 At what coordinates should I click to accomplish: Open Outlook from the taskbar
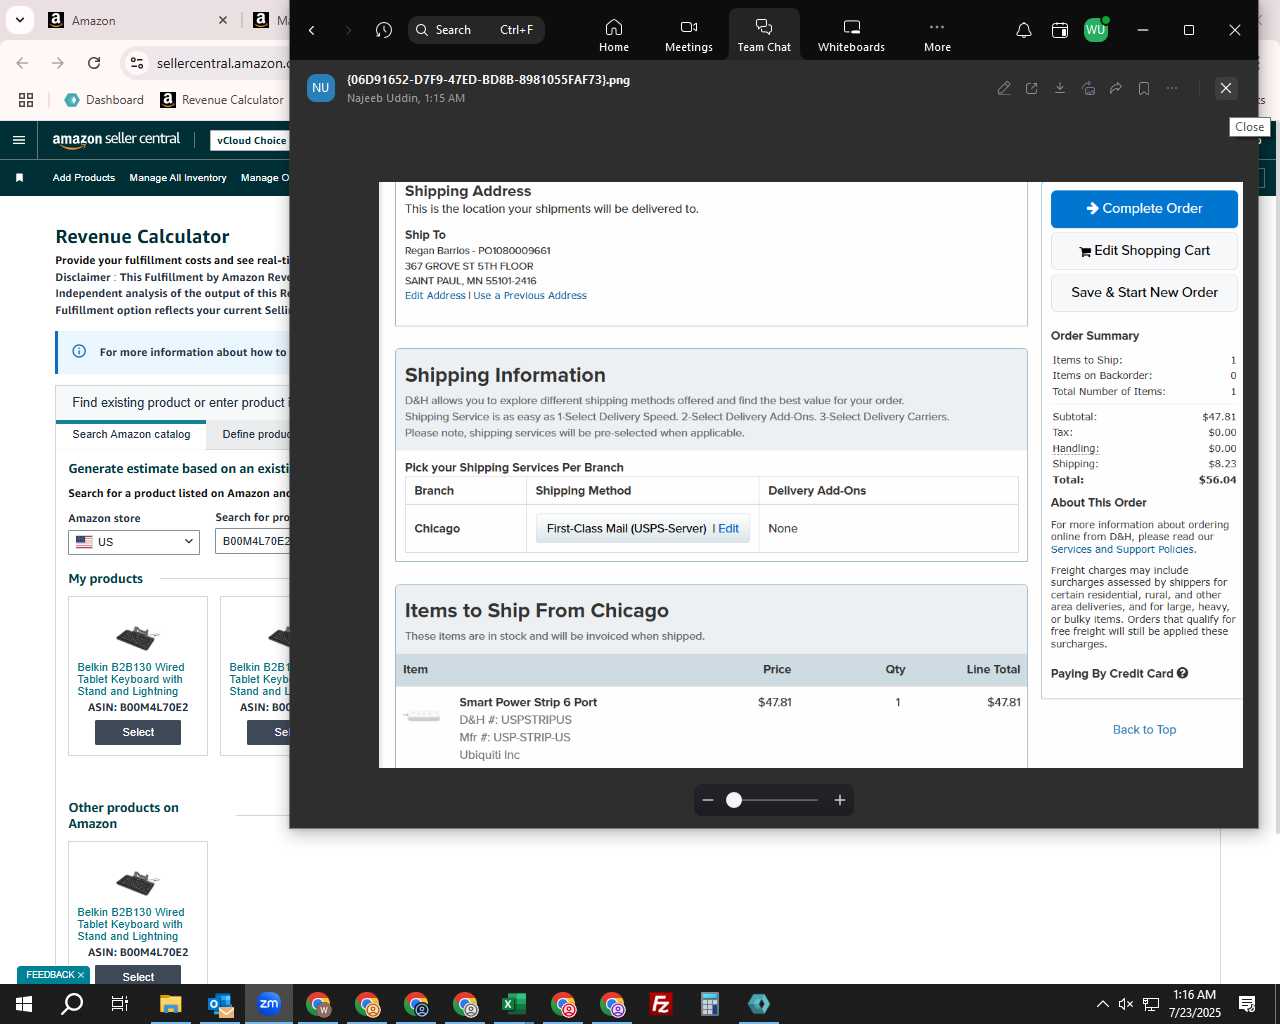220,1004
